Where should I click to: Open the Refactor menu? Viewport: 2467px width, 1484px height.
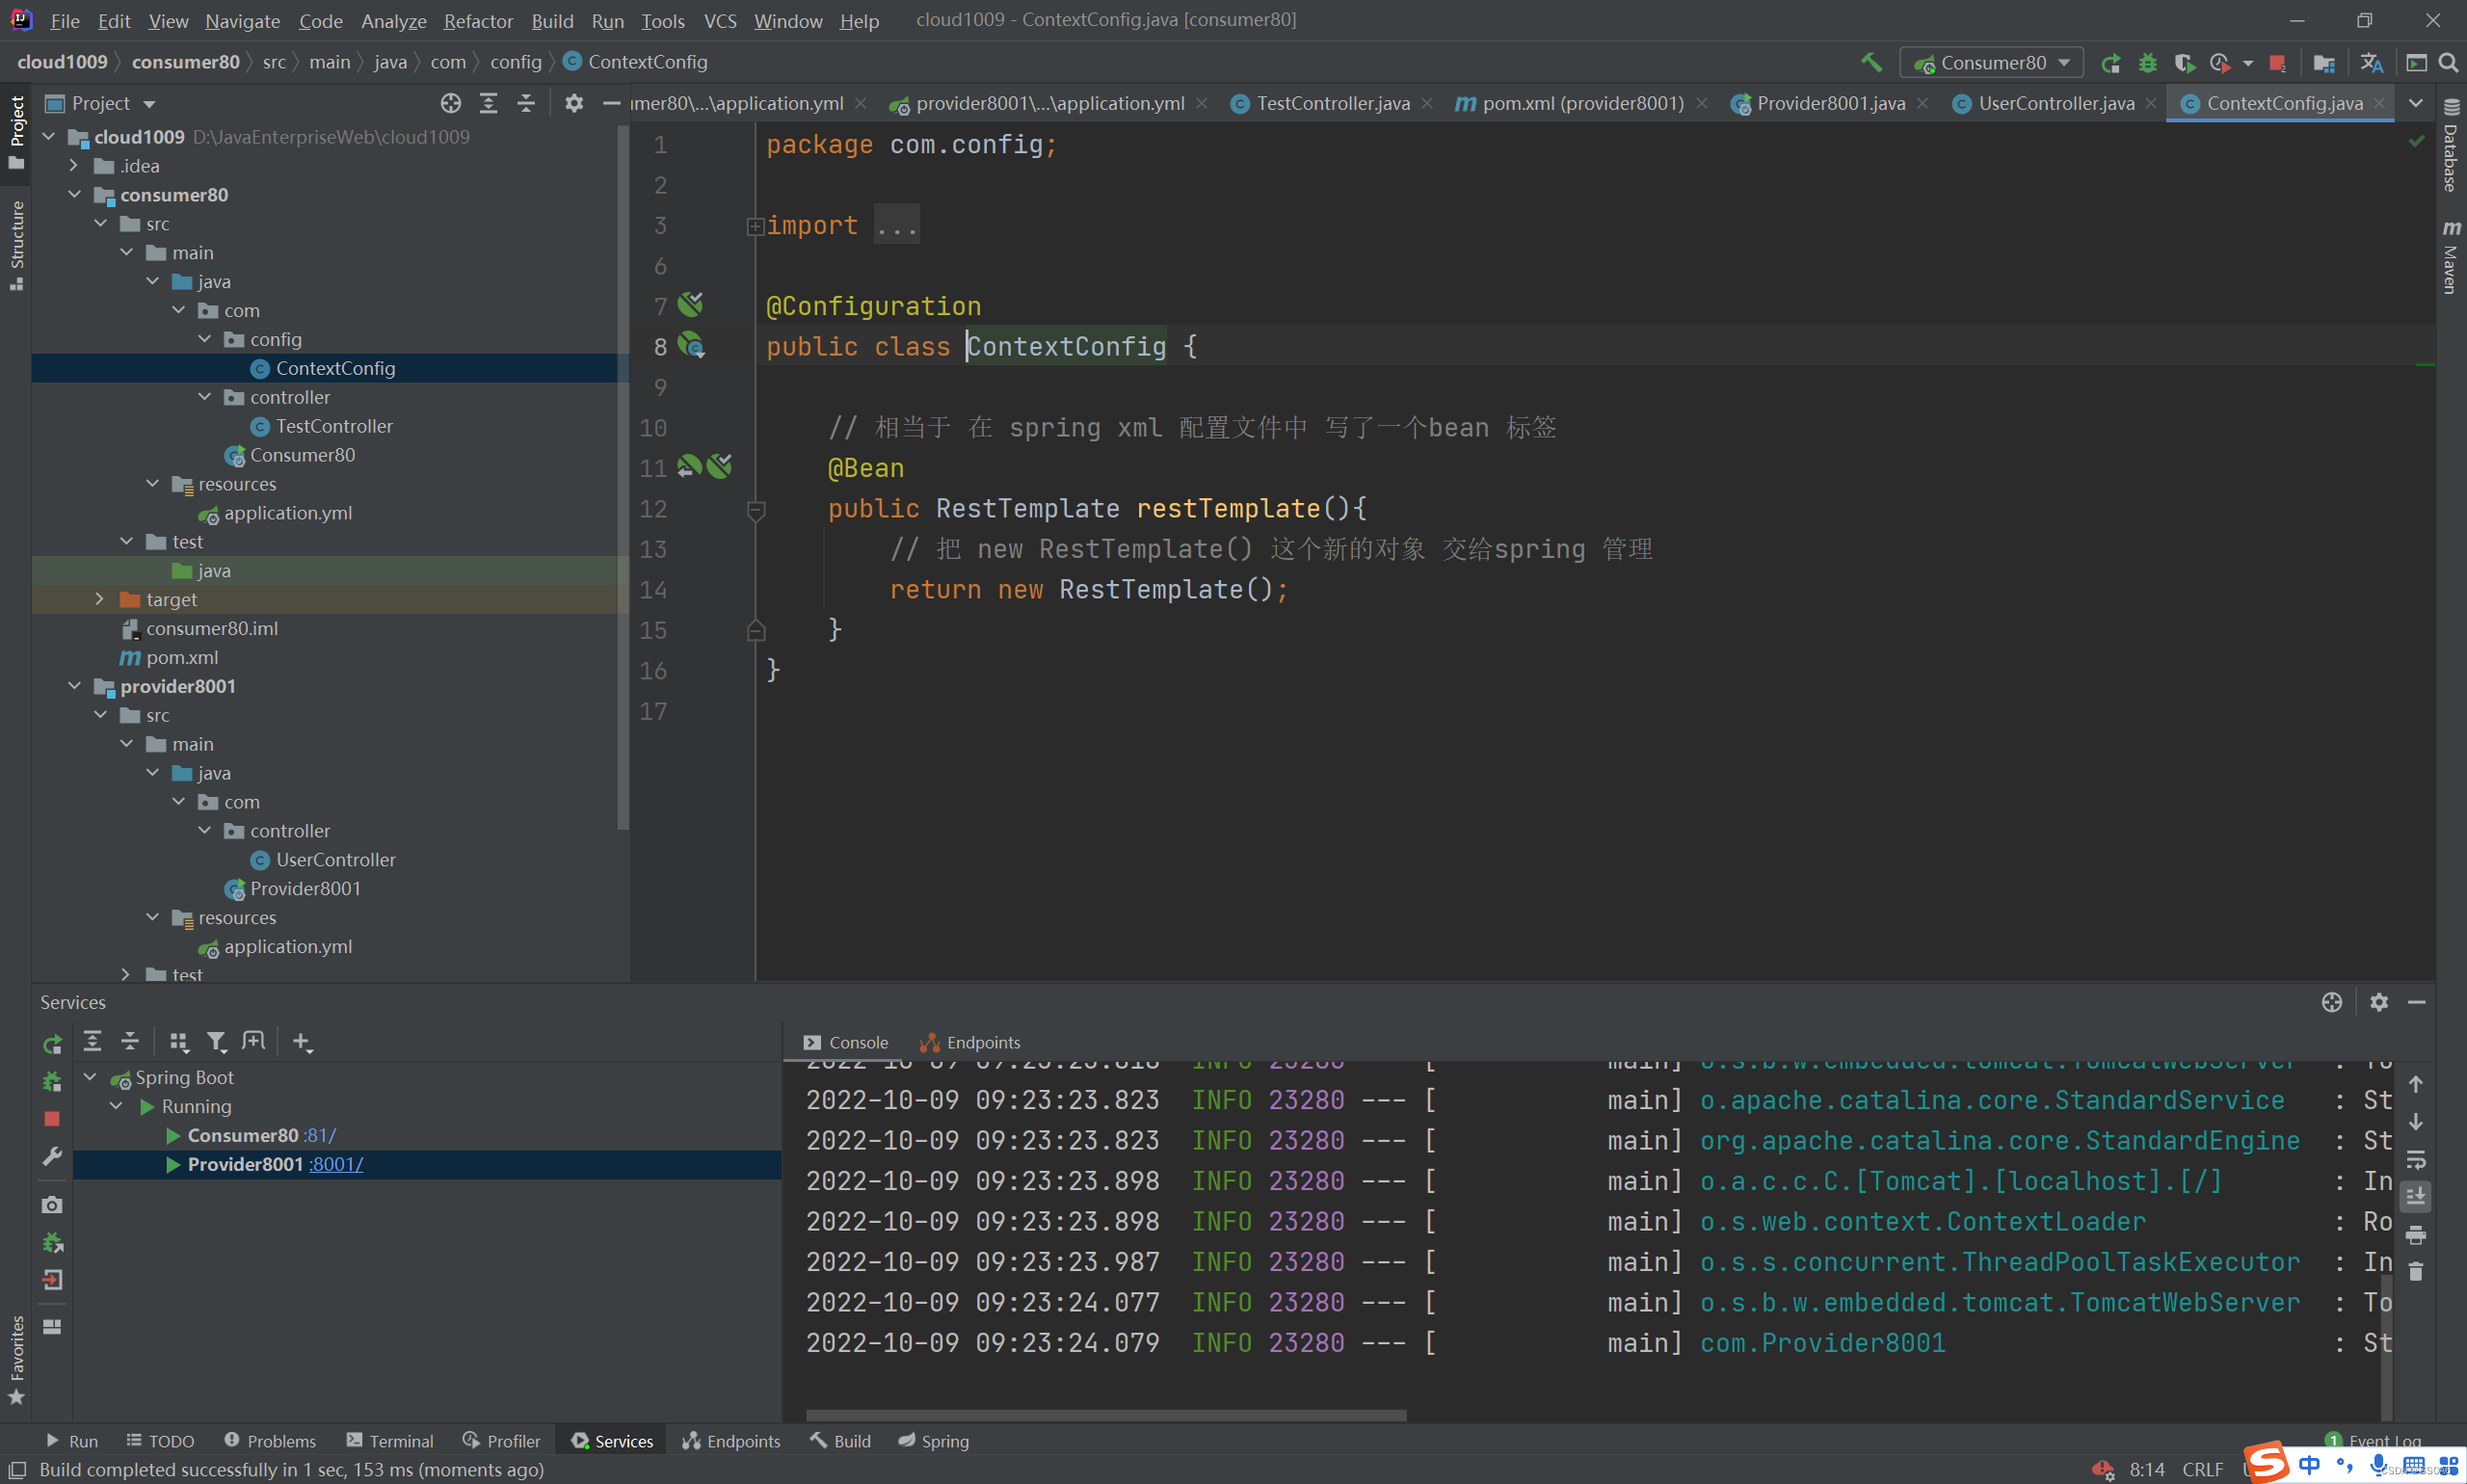pyautogui.click(x=478, y=21)
